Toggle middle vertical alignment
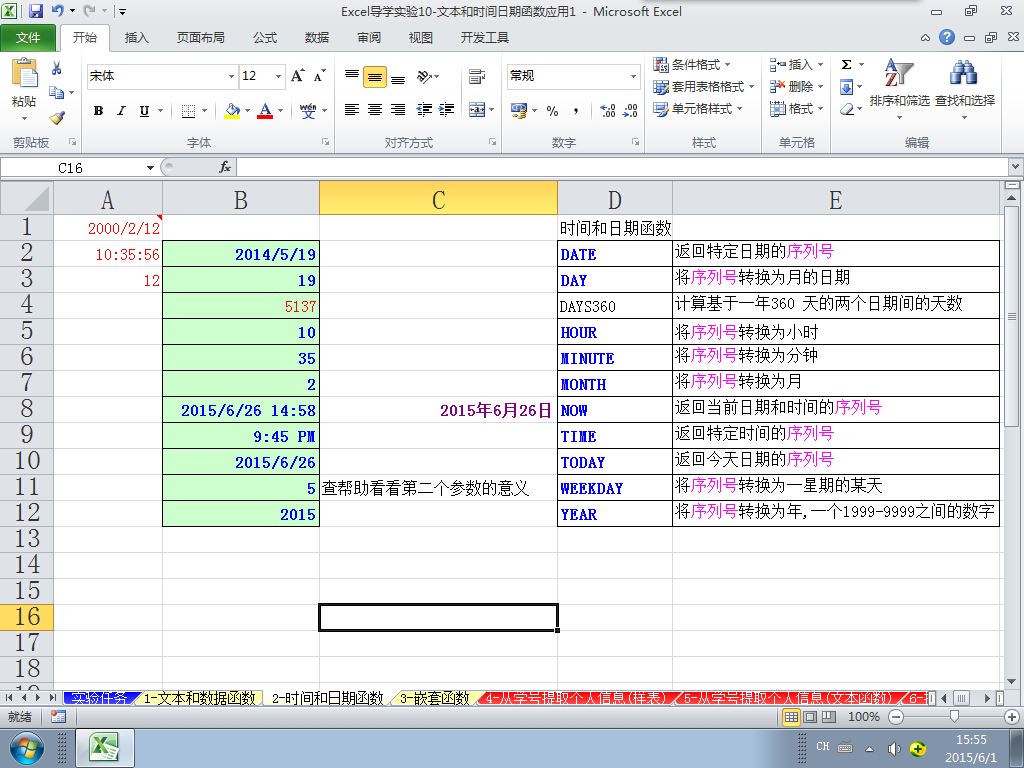The image size is (1024, 768). click(x=375, y=76)
